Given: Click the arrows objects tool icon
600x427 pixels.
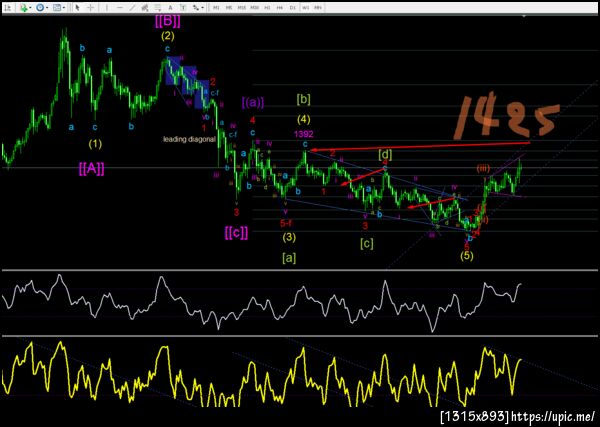Looking at the screenshot, I should pyautogui.click(x=196, y=8).
